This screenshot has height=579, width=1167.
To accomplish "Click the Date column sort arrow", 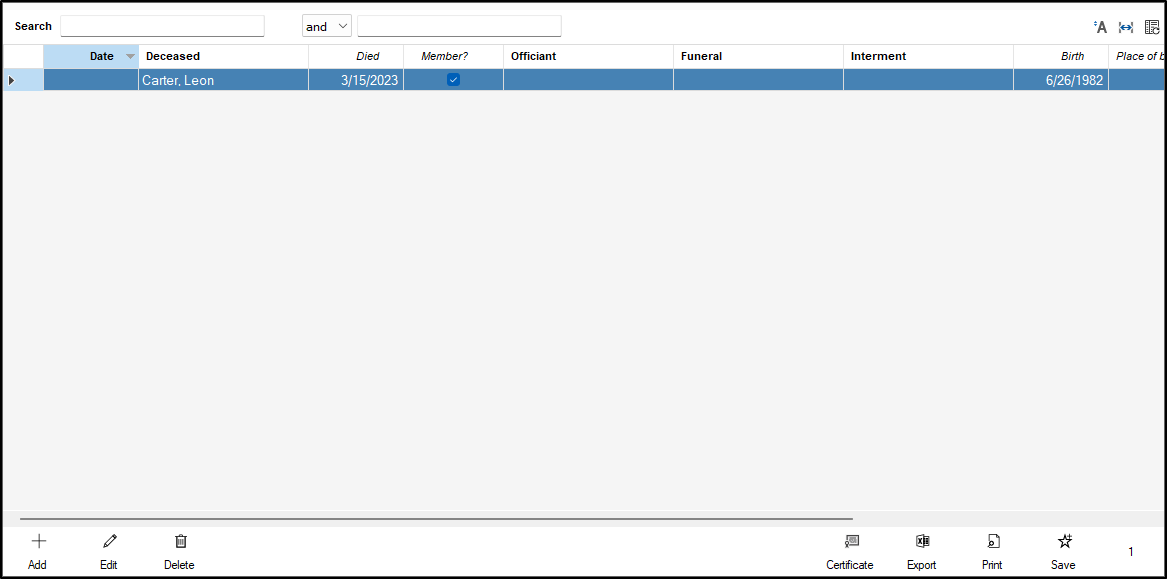I will [x=130, y=57].
